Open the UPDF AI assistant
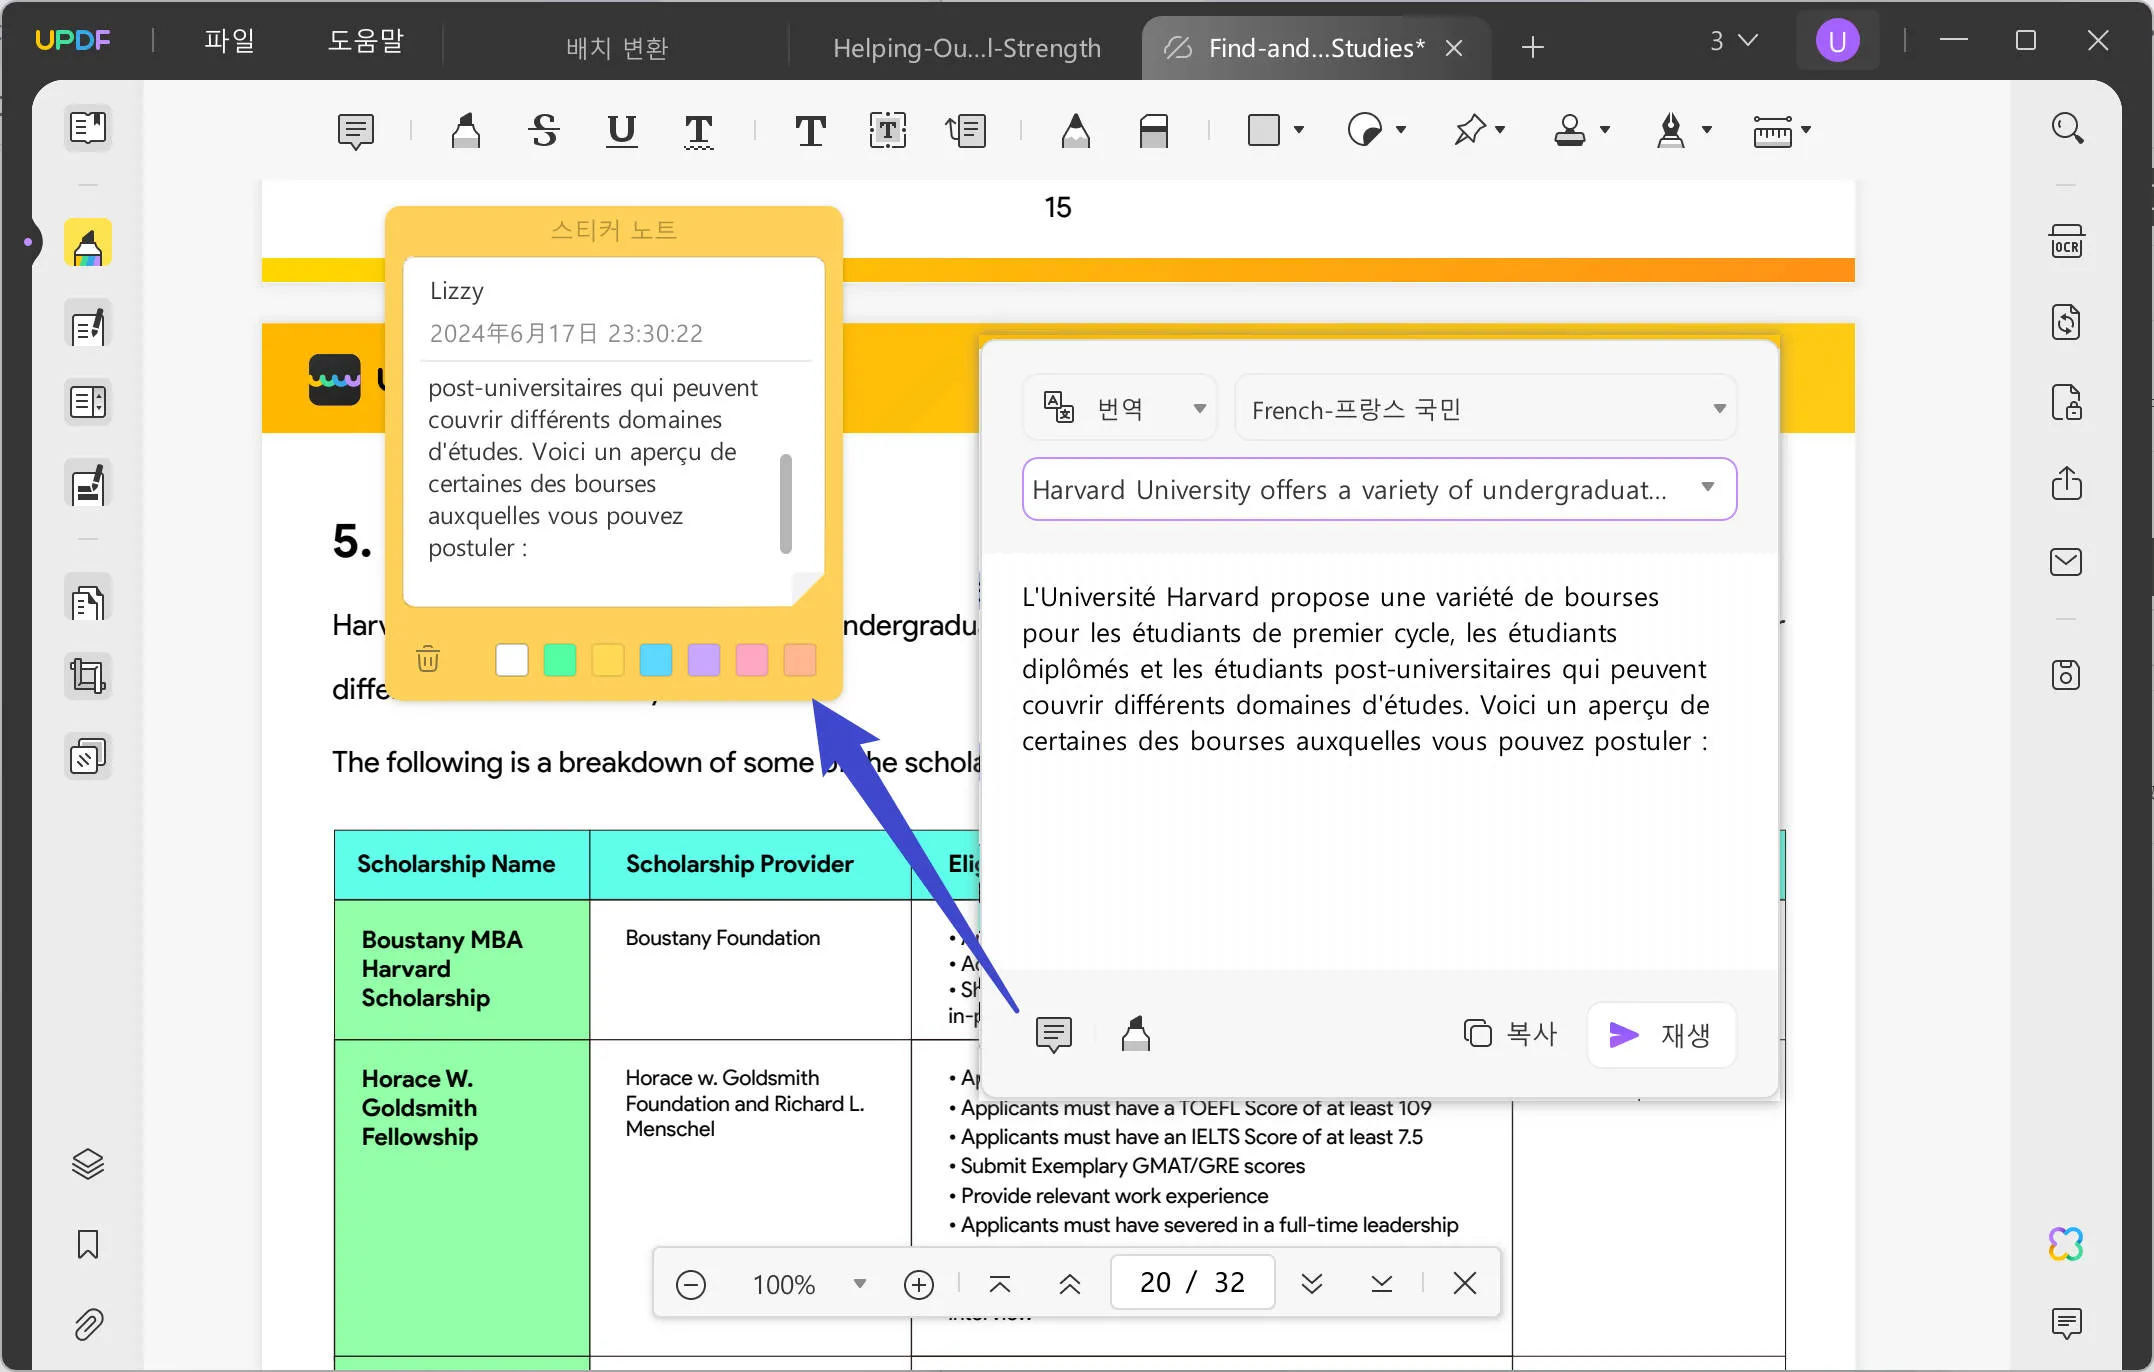 [x=2067, y=1244]
